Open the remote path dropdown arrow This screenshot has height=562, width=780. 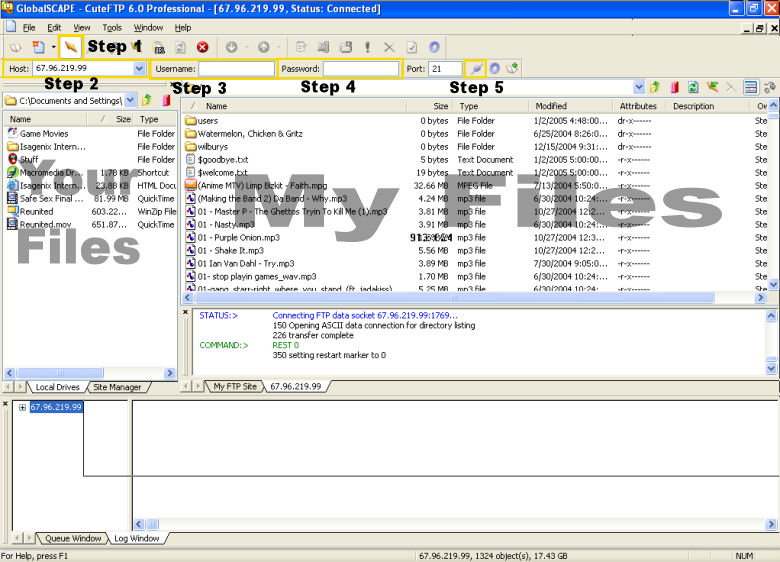coord(639,88)
